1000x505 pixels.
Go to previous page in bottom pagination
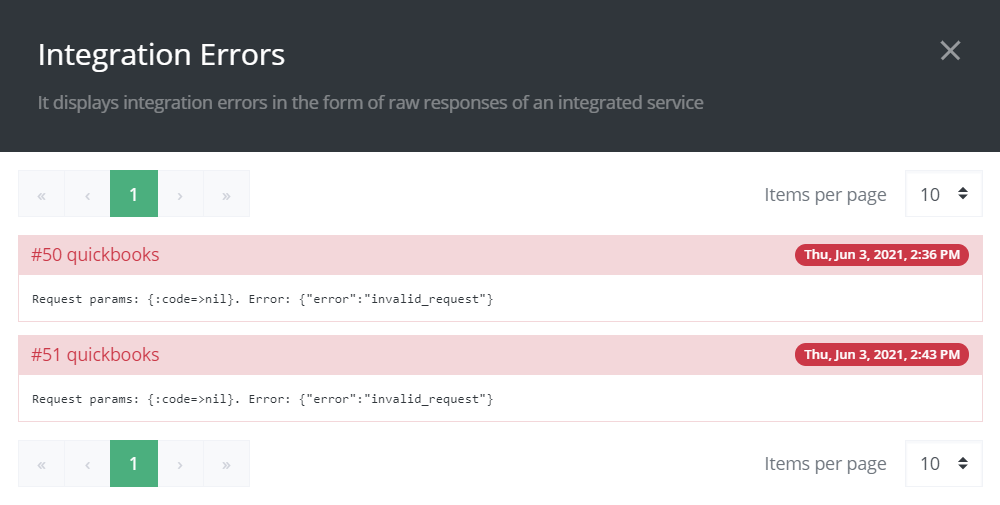(x=87, y=464)
